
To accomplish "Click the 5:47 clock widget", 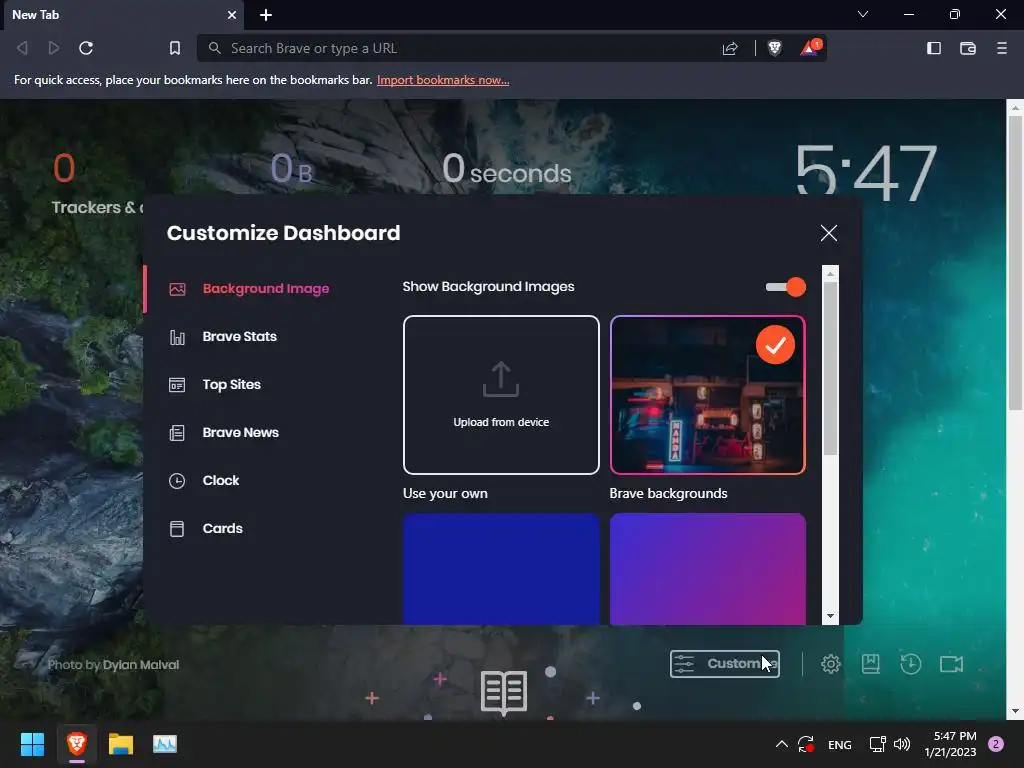I will coord(867,172).
